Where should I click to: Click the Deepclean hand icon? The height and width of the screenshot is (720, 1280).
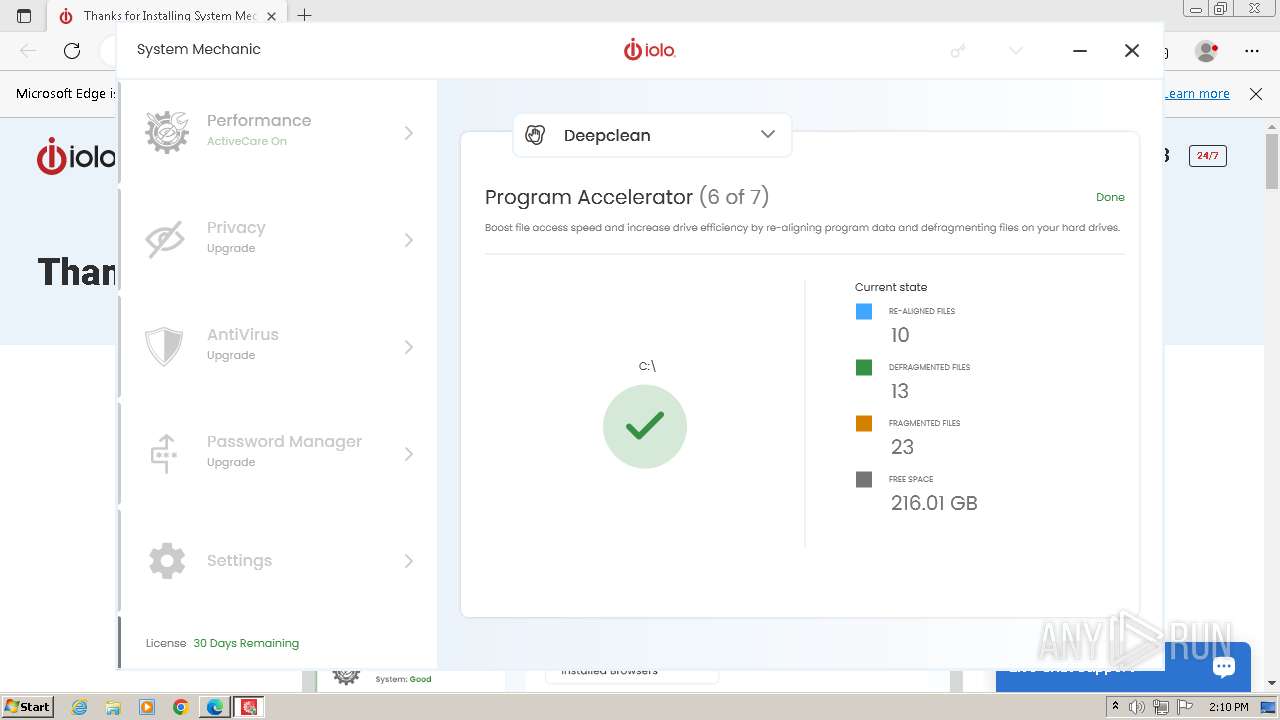(535, 135)
